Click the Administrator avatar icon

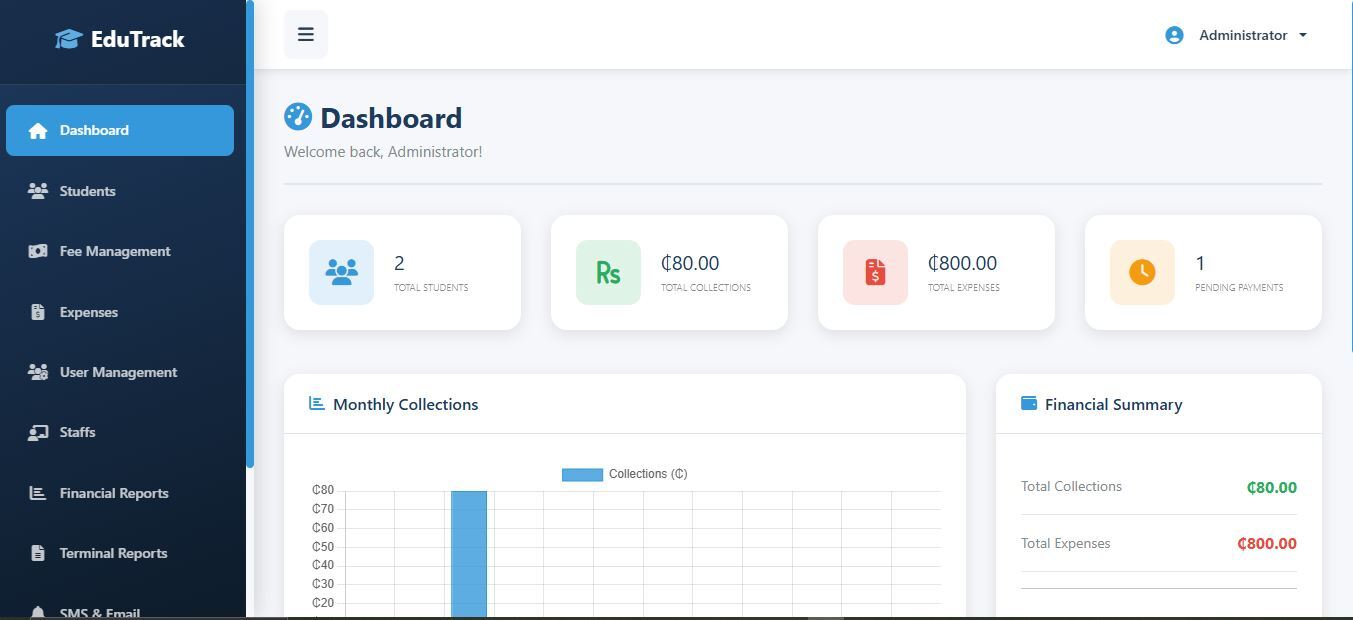[x=1173, y=35]
